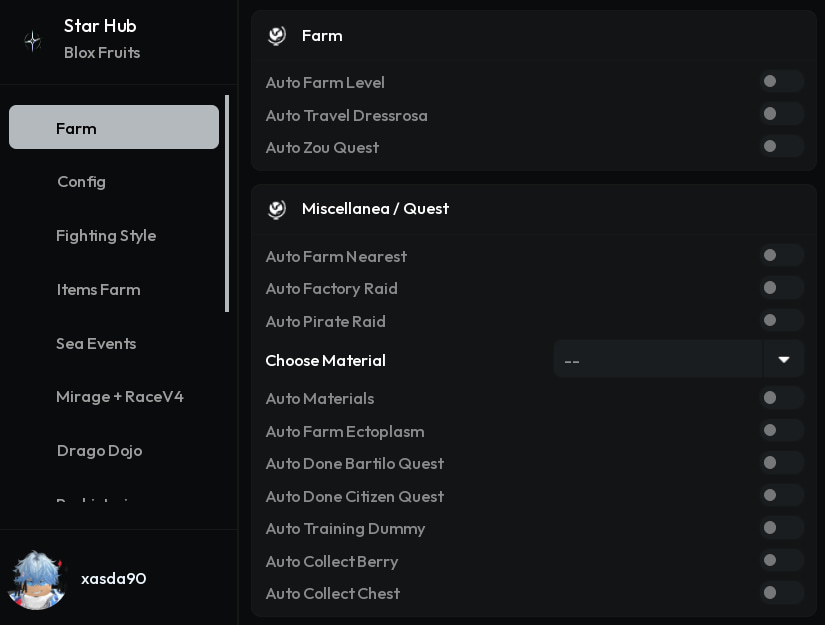Enable the Auto Farm Level toggle
This screenshot has height=625, width=825.
click(x=781, y=82)
